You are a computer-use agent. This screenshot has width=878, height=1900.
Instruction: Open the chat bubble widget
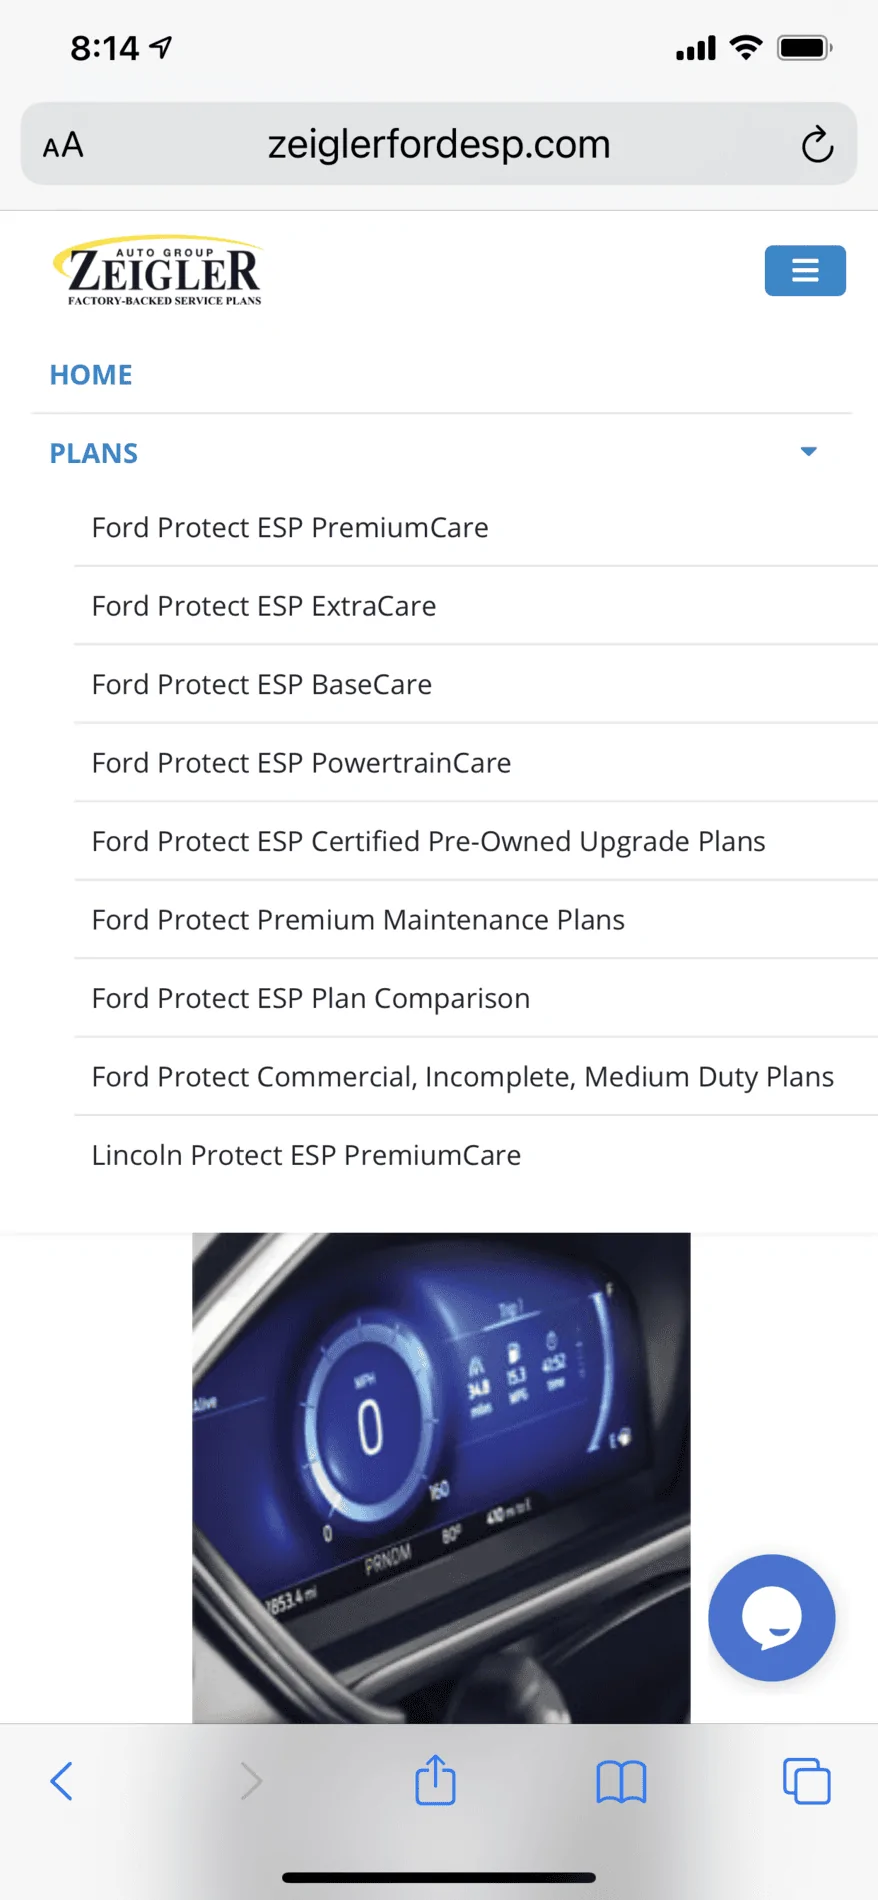pyautogui.click(x=771, y=1617)
